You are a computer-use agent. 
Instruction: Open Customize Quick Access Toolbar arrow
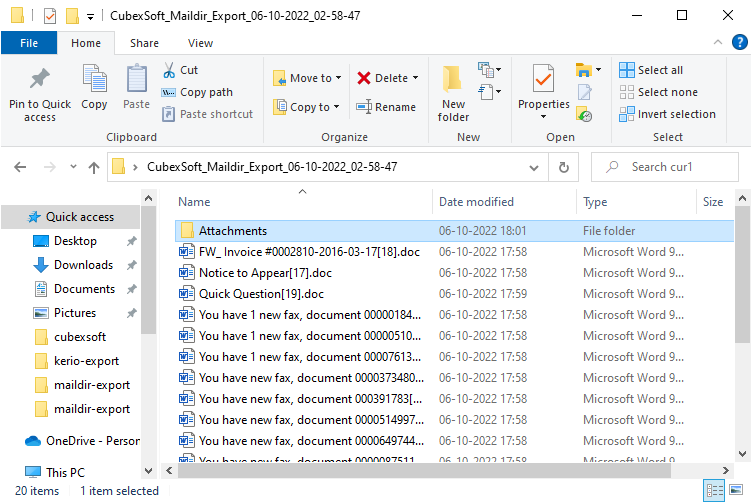pyautogui.click(x=90, y=17)
